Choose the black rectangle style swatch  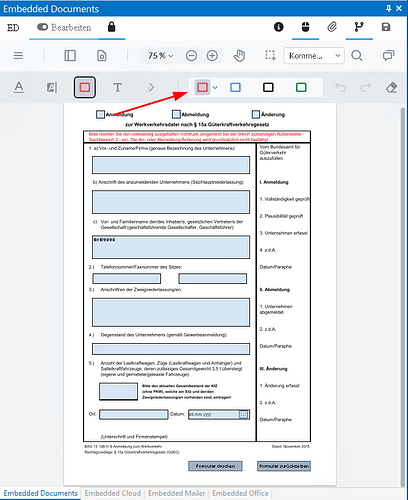[268, 87]
